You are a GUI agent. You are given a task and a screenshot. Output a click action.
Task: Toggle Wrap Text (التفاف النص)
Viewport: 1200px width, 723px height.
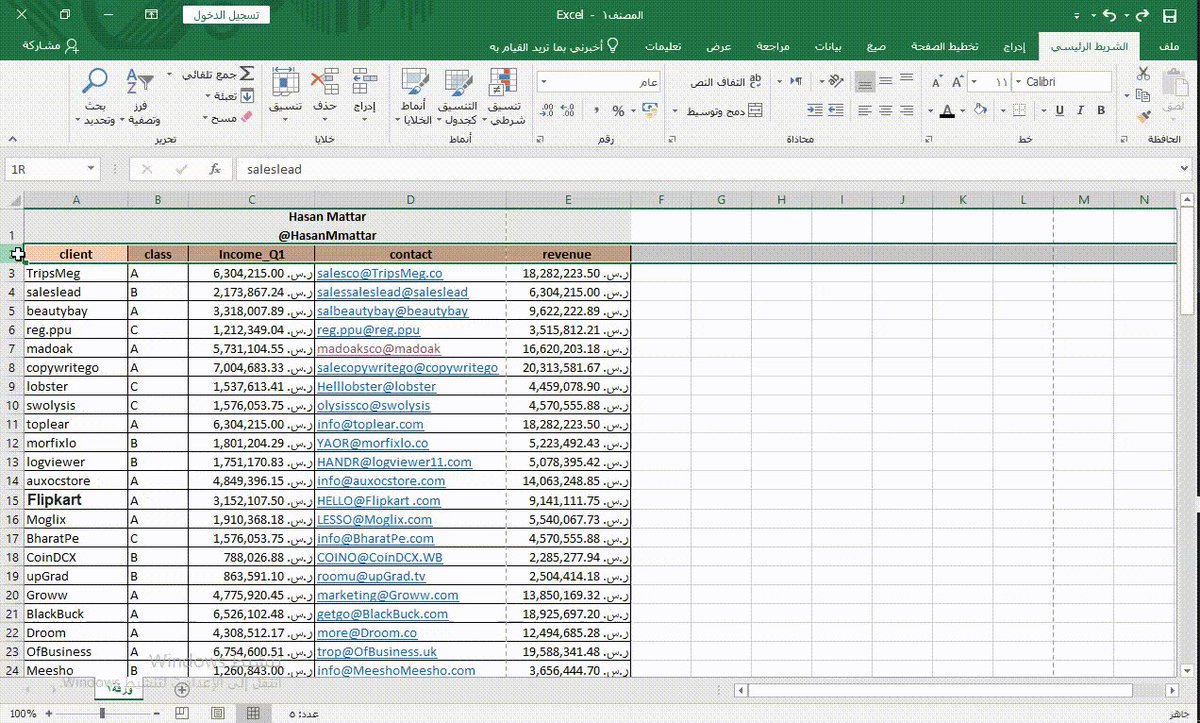click(726, 82)
